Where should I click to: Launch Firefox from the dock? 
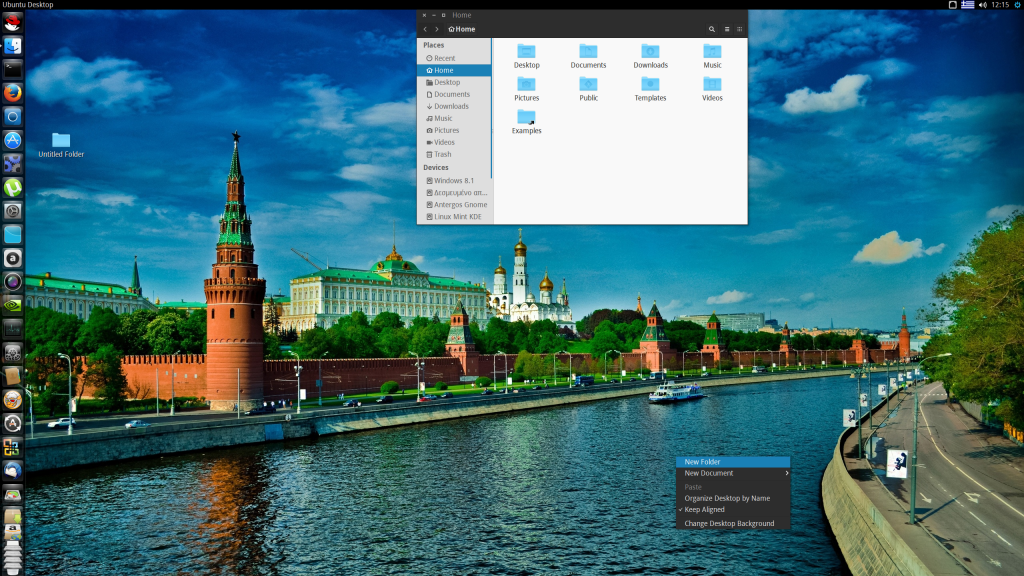coord(12,93)
